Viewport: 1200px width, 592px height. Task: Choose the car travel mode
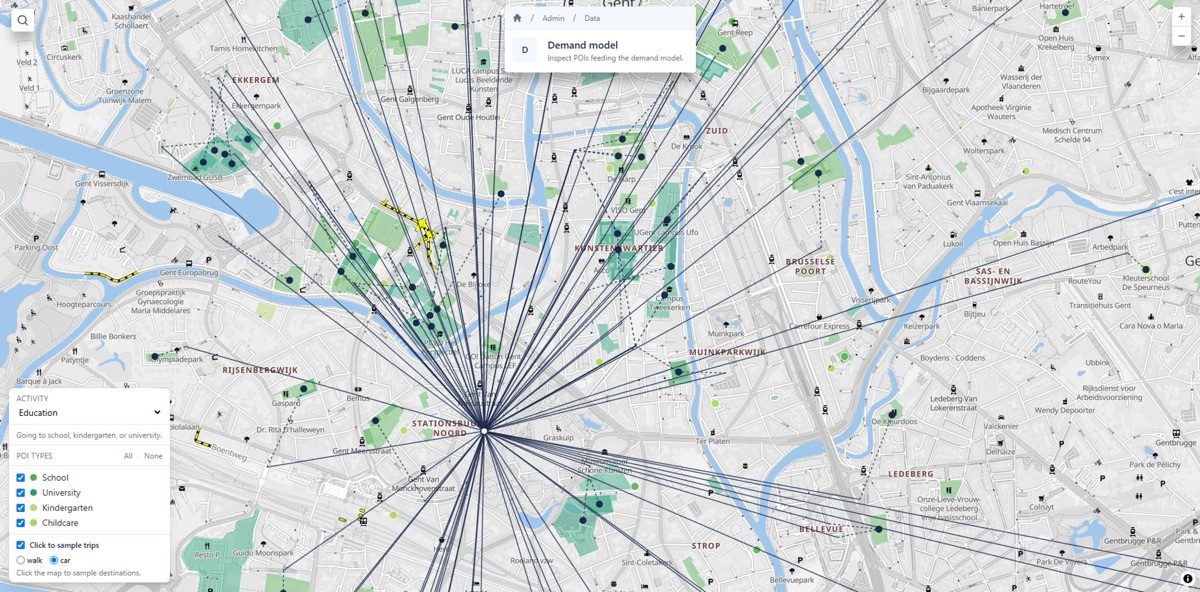(54, 560)
